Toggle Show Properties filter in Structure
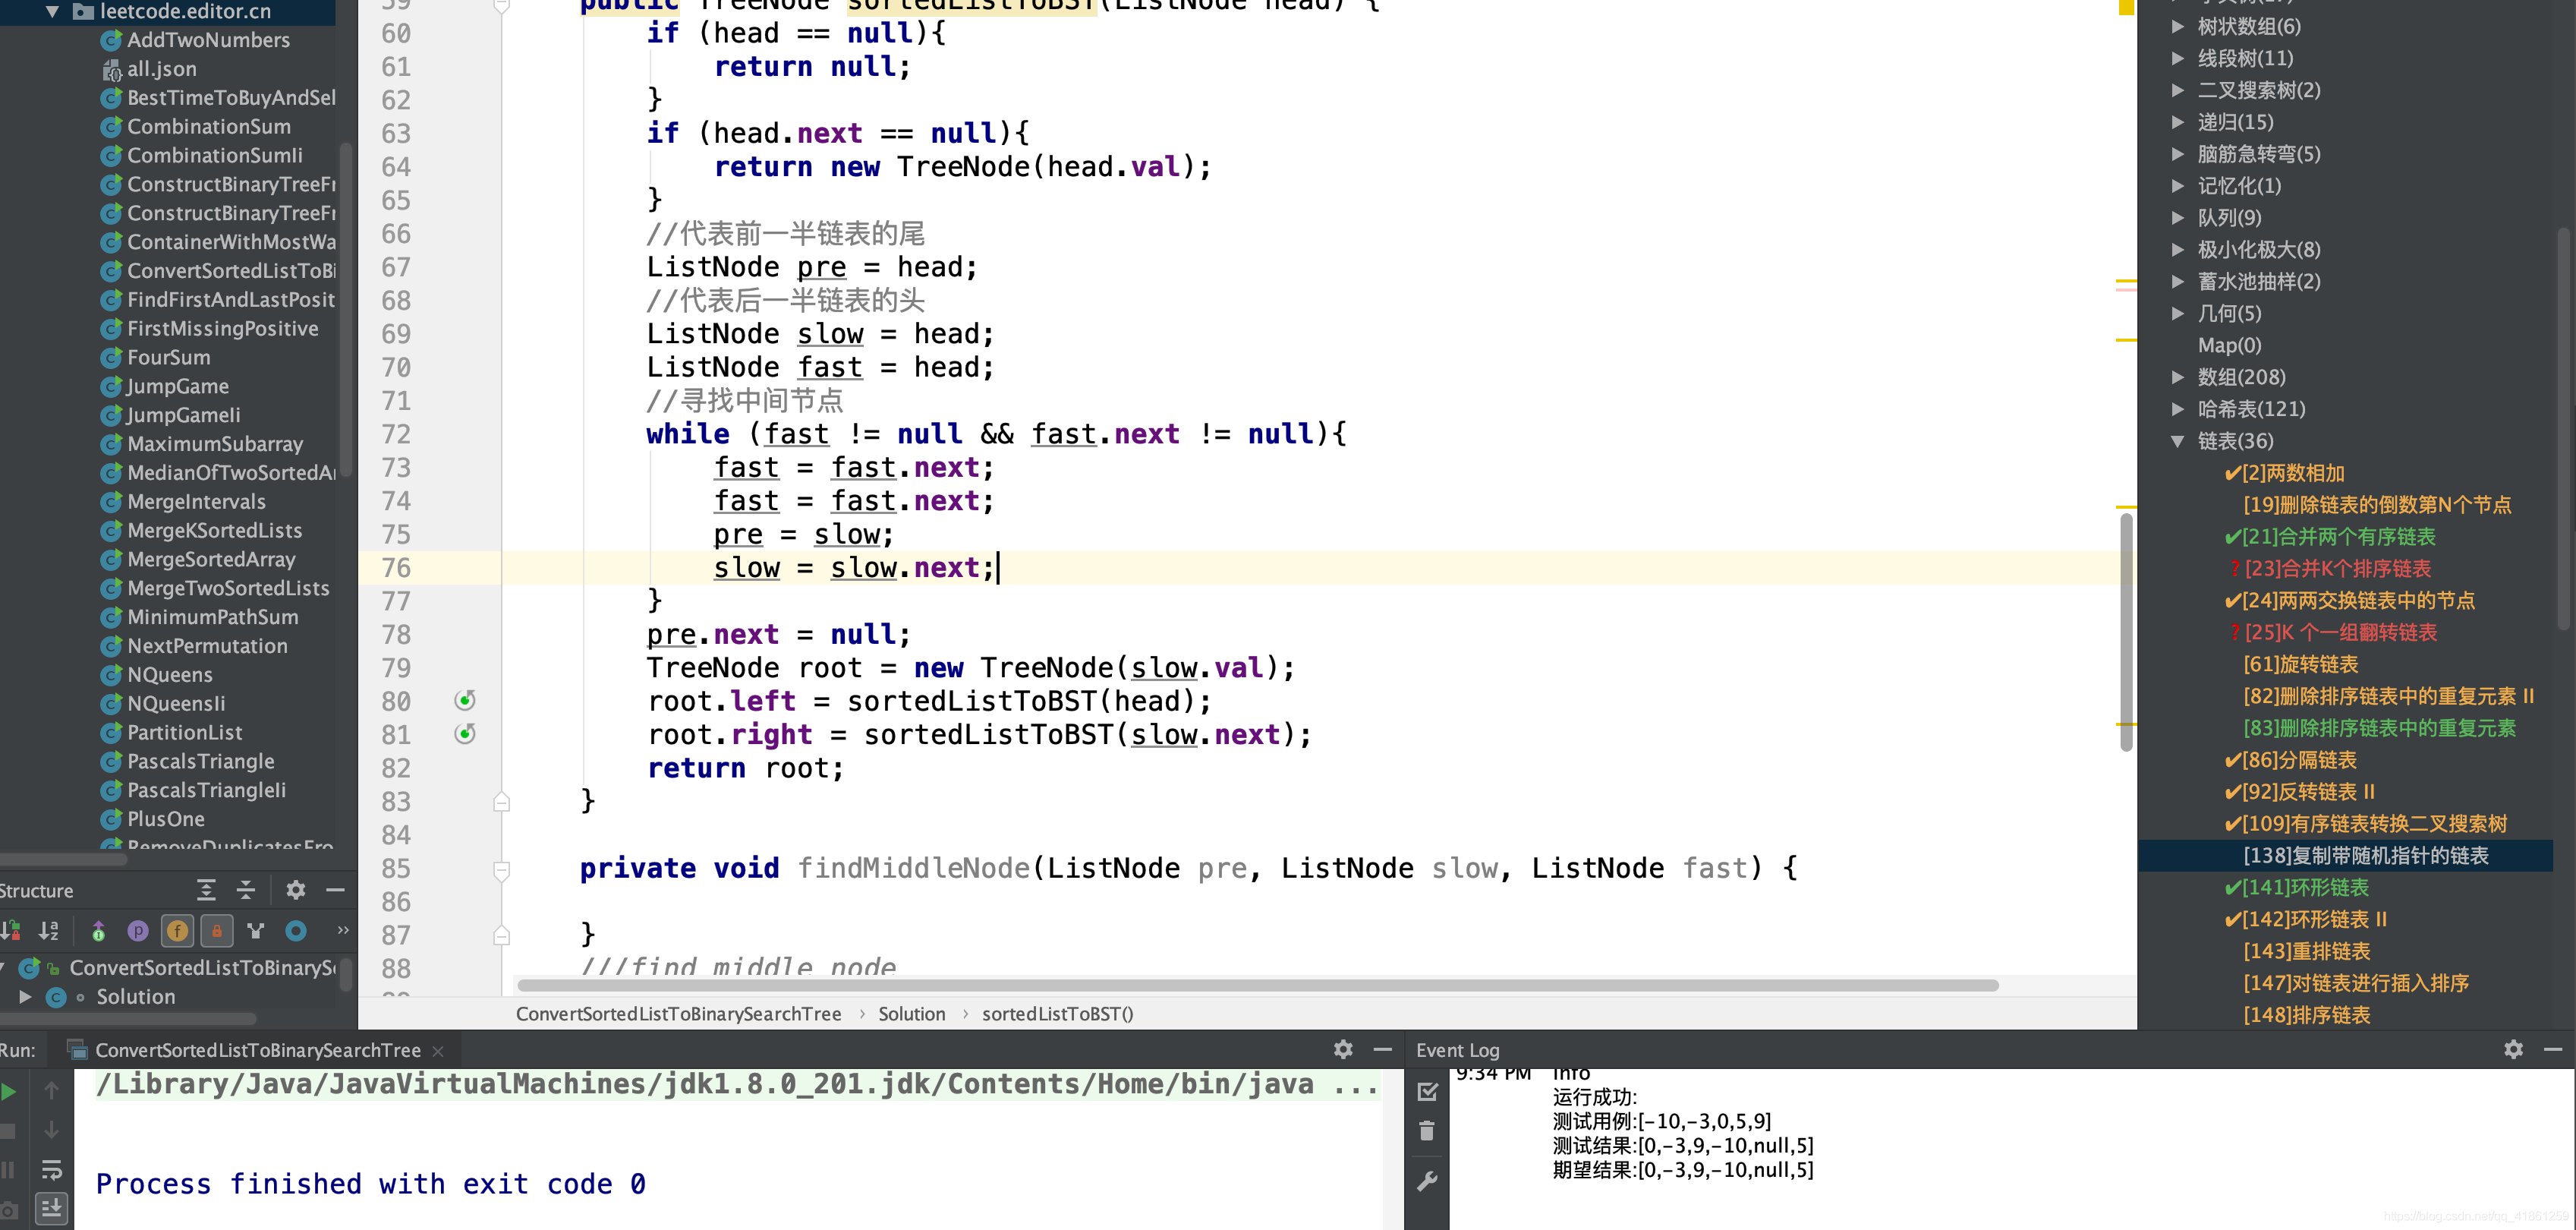This screenshot has height=1230, width=2576. pos(138,931)
